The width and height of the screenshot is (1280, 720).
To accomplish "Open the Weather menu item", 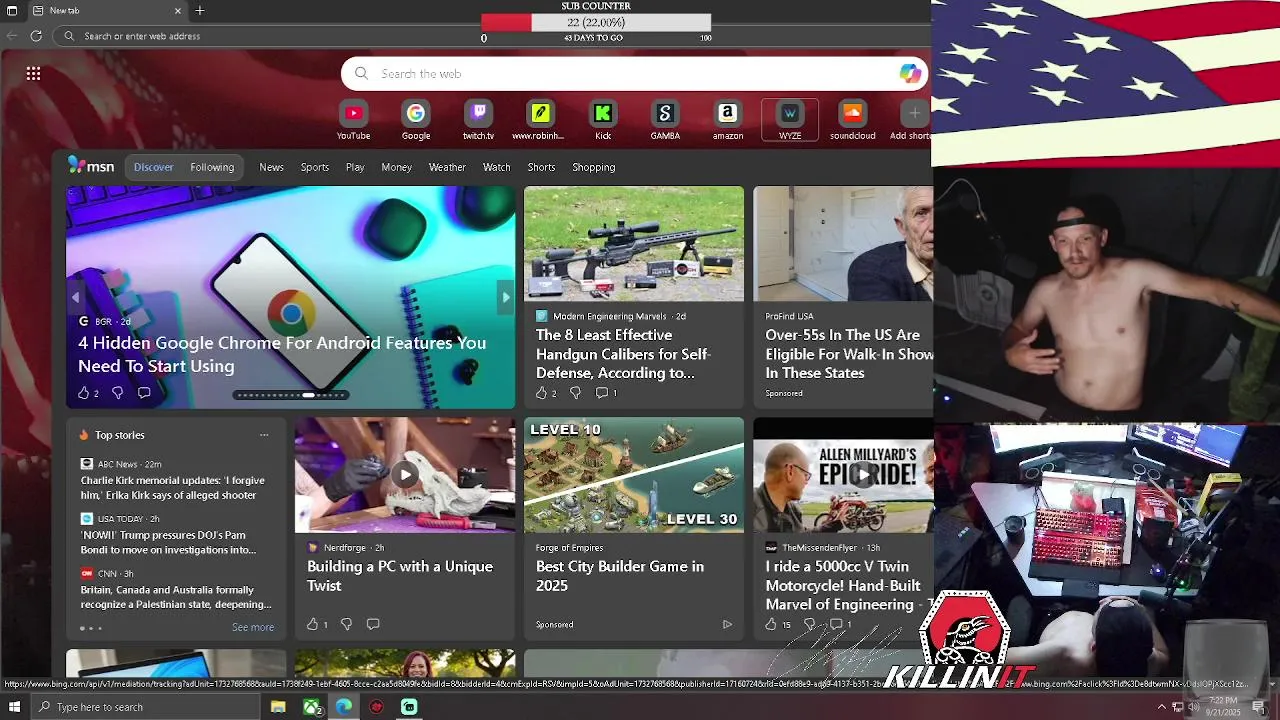I will pos(447,167).
